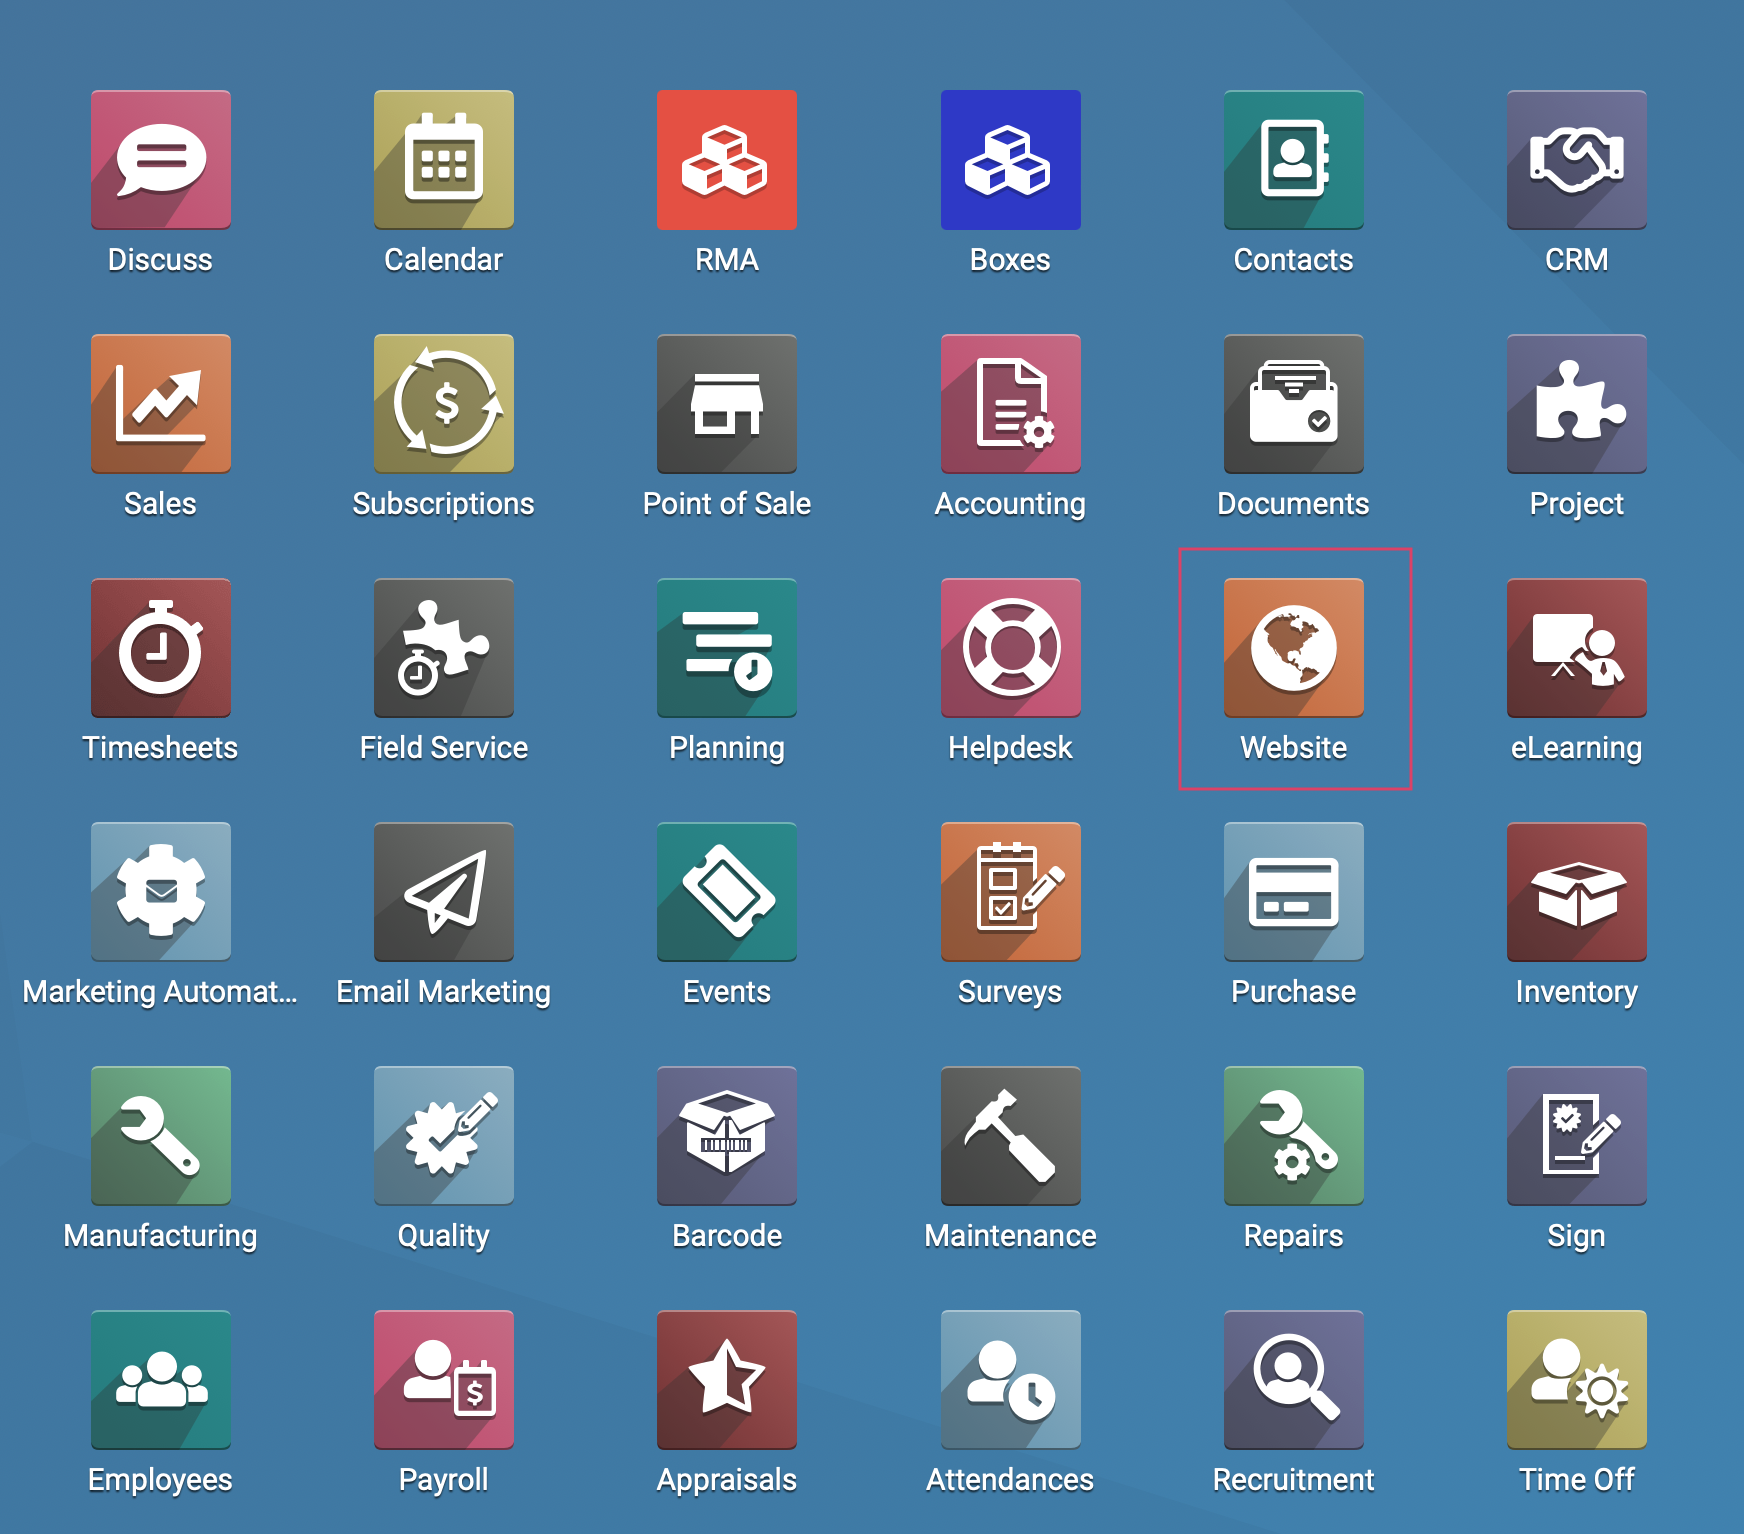Open the Events ticket icon
The height and width of the screenshot is (1534, 1744).
727,892
